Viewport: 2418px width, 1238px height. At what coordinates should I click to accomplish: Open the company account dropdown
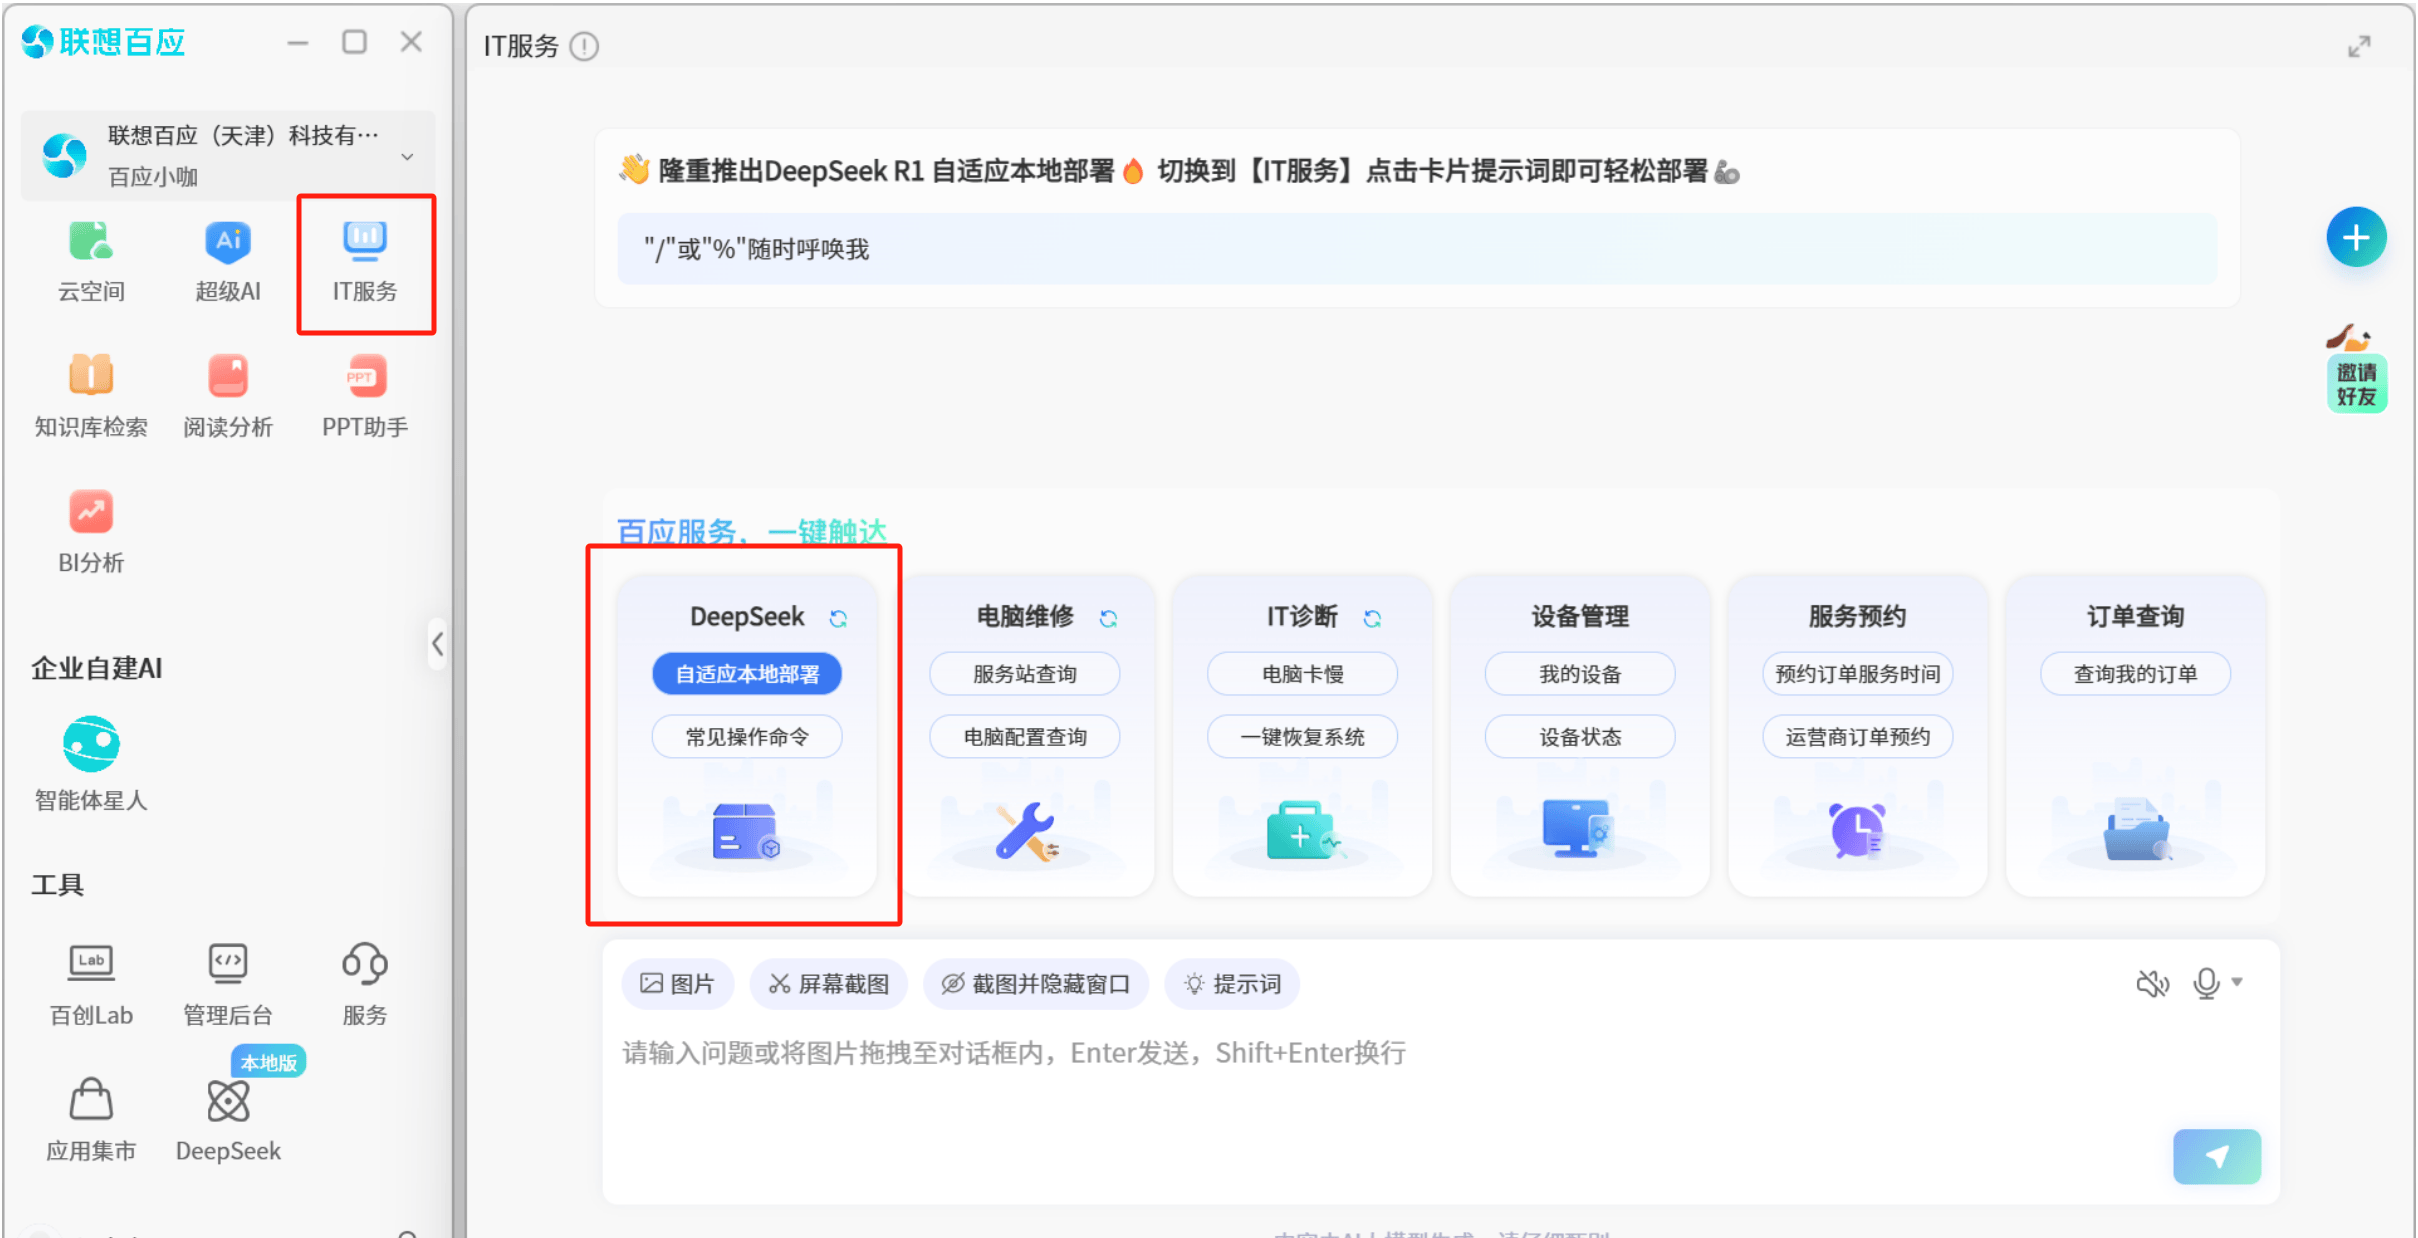click(x=407, y=156)
